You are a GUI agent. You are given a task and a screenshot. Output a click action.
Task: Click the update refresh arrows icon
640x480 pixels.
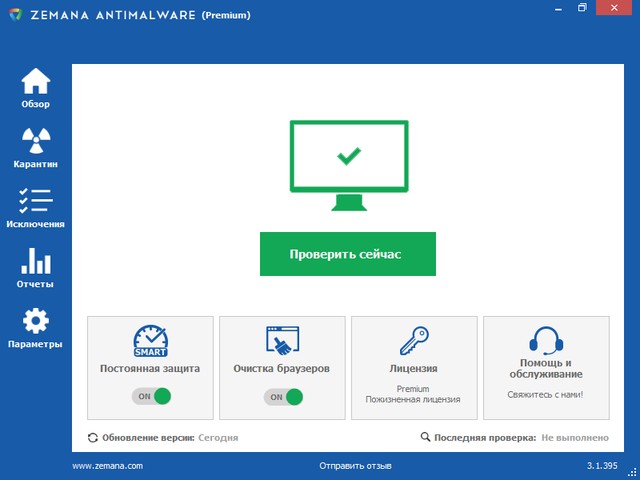click(x=93, y=437)
